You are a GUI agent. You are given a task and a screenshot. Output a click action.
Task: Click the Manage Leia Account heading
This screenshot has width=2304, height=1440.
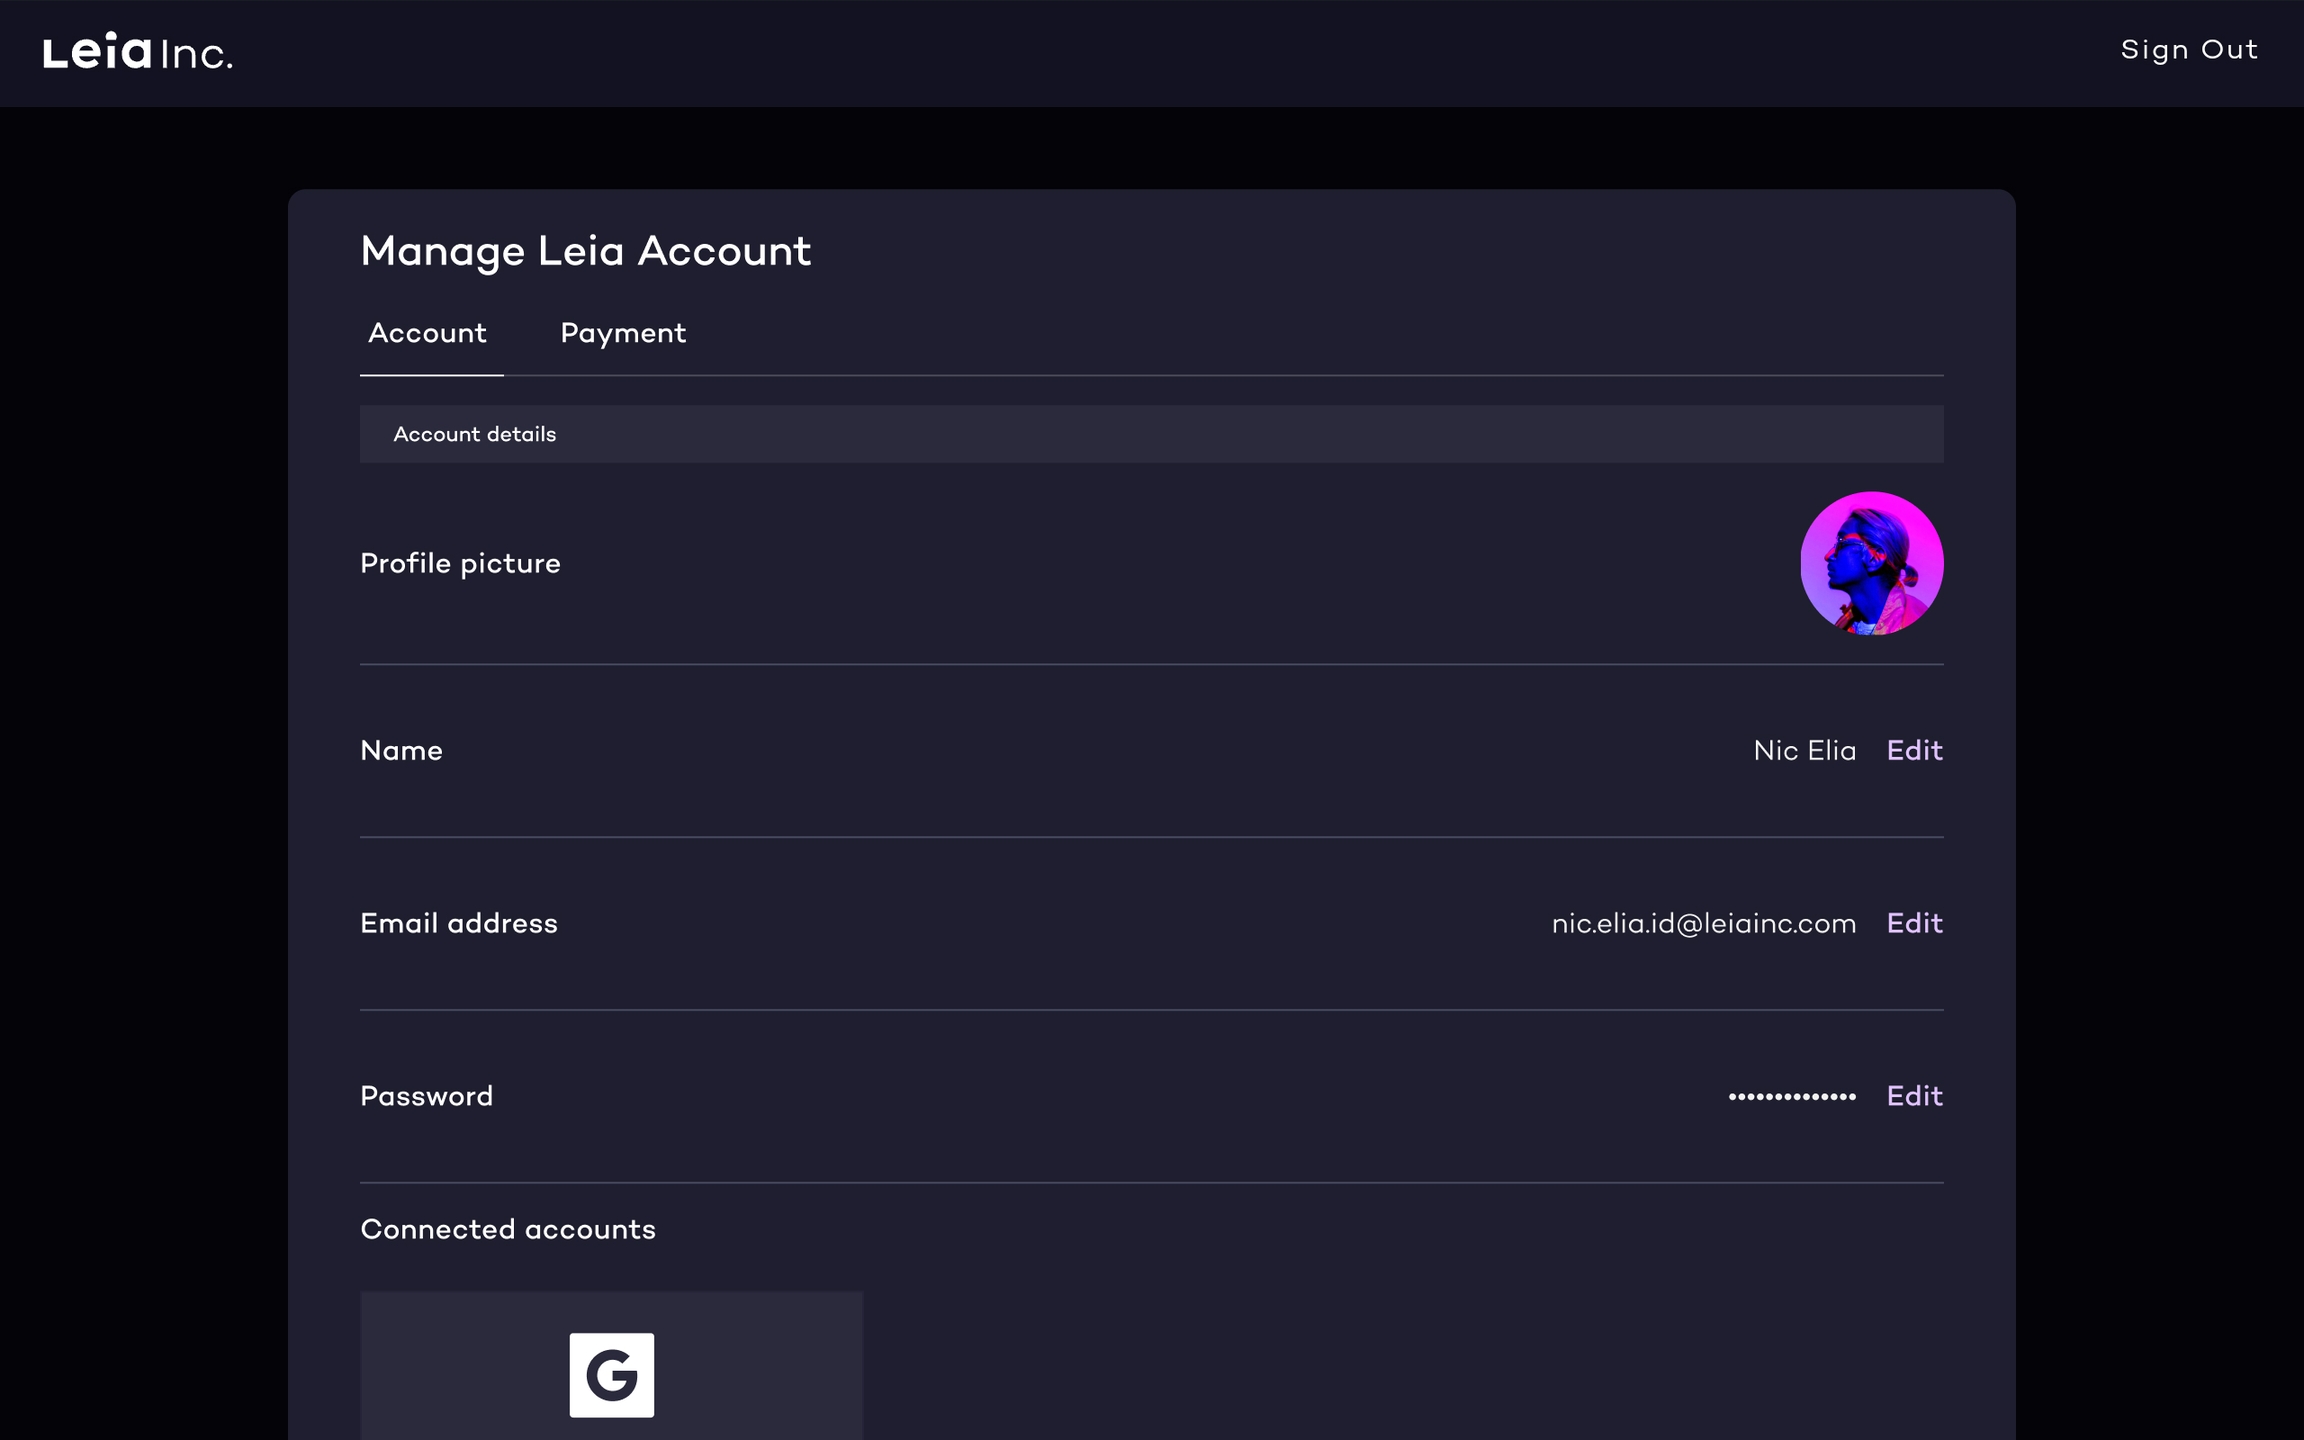click(585, 251)
